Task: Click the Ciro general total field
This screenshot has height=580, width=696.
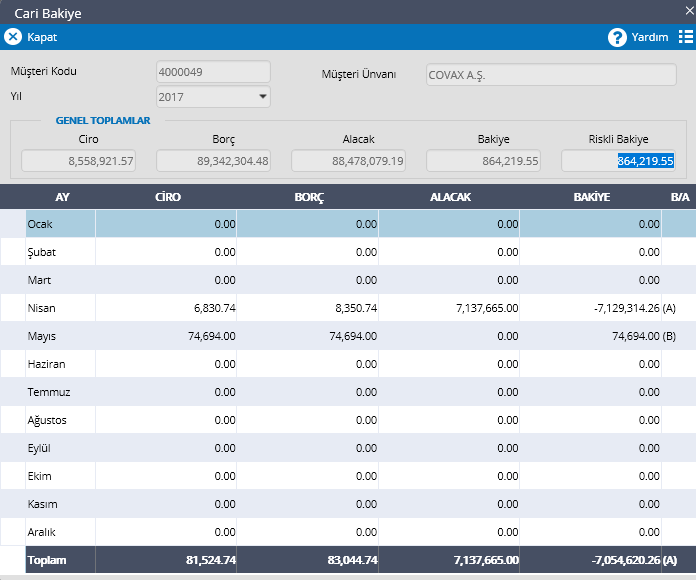Action: [x=79, y=161]
